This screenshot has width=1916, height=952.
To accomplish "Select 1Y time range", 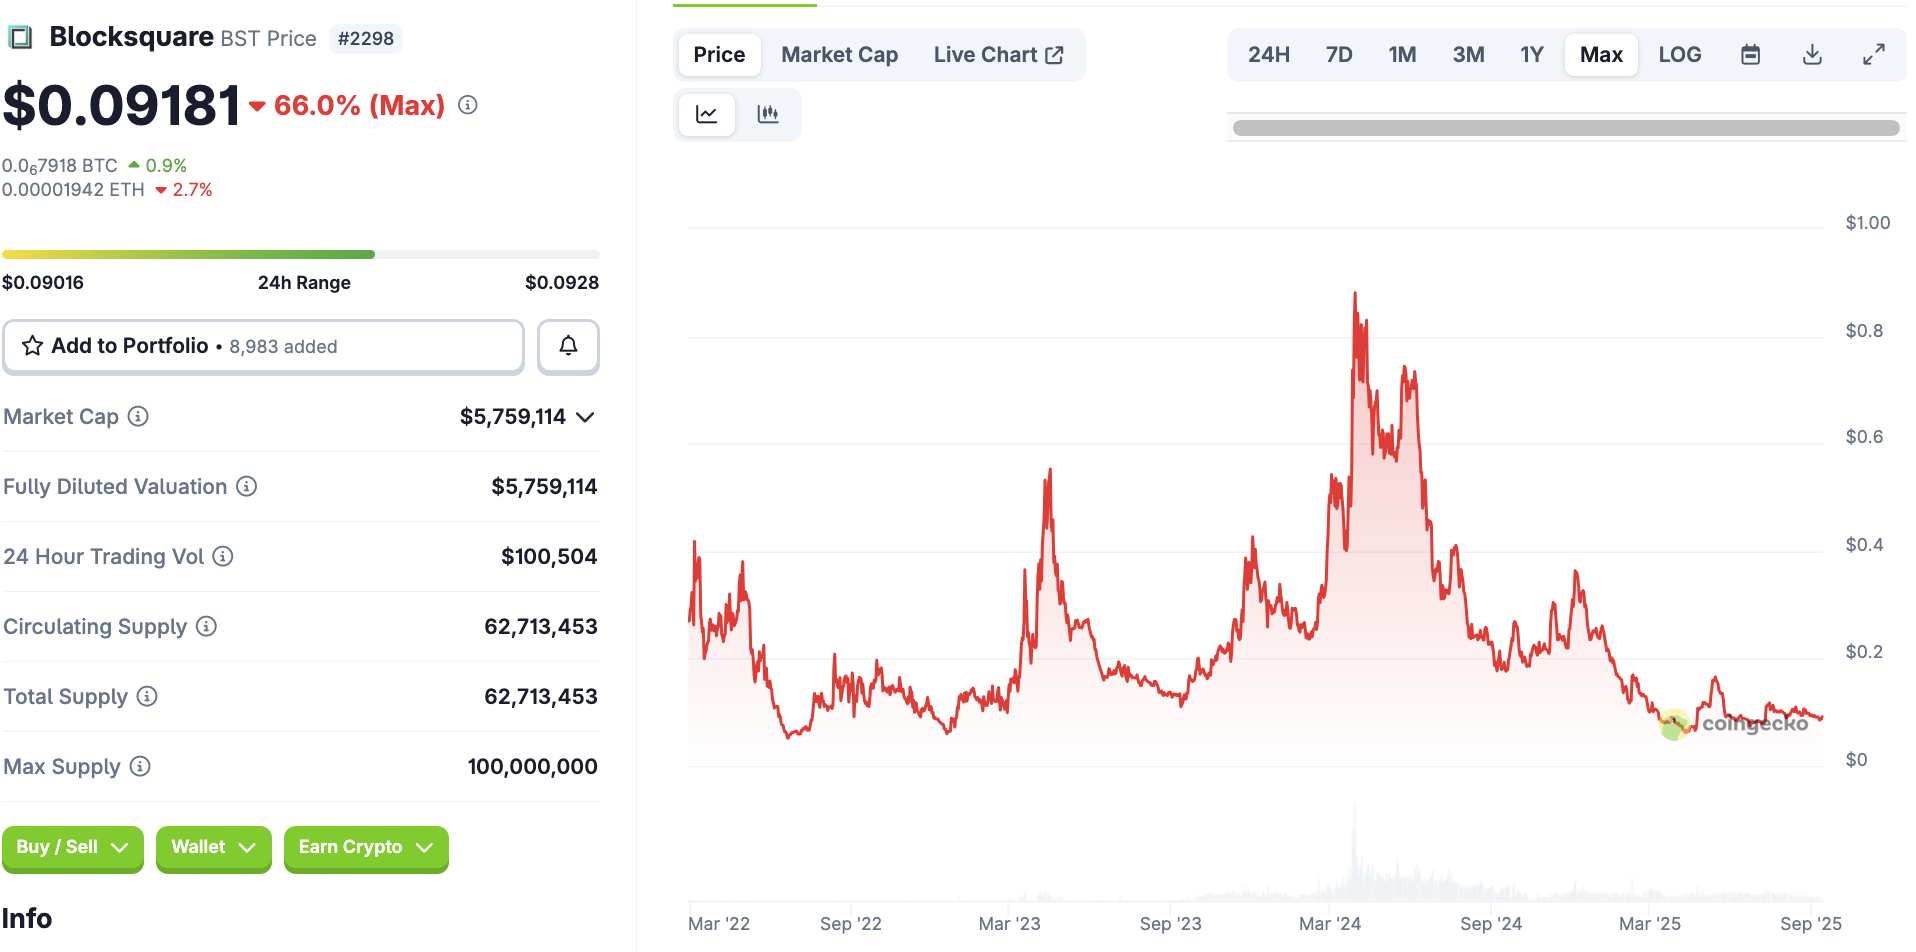I will click(1532, 55).
